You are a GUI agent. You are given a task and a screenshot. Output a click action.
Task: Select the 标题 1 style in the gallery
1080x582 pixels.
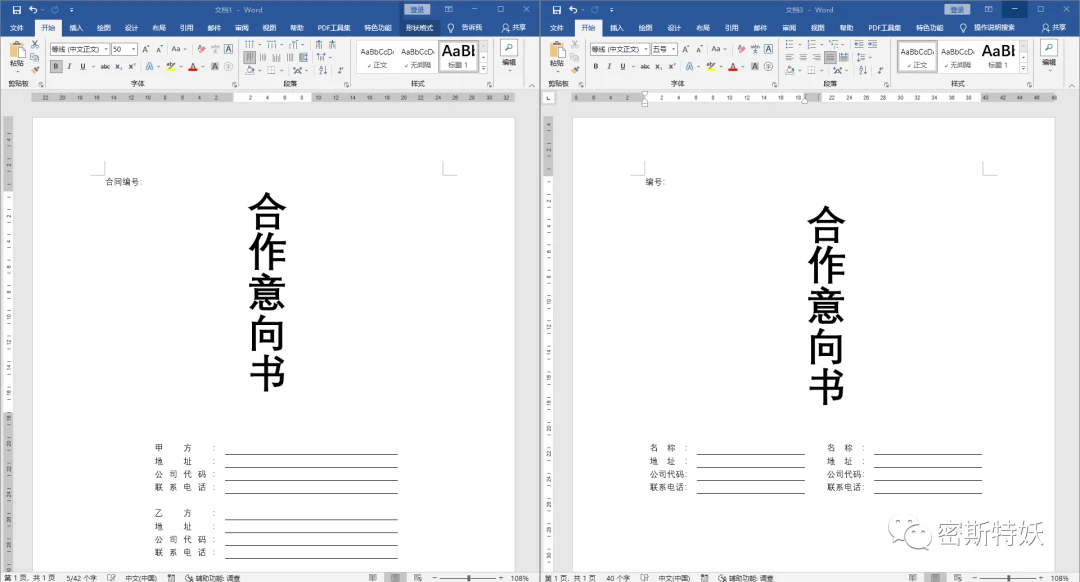pyautogui.click(x=457, y=58)
